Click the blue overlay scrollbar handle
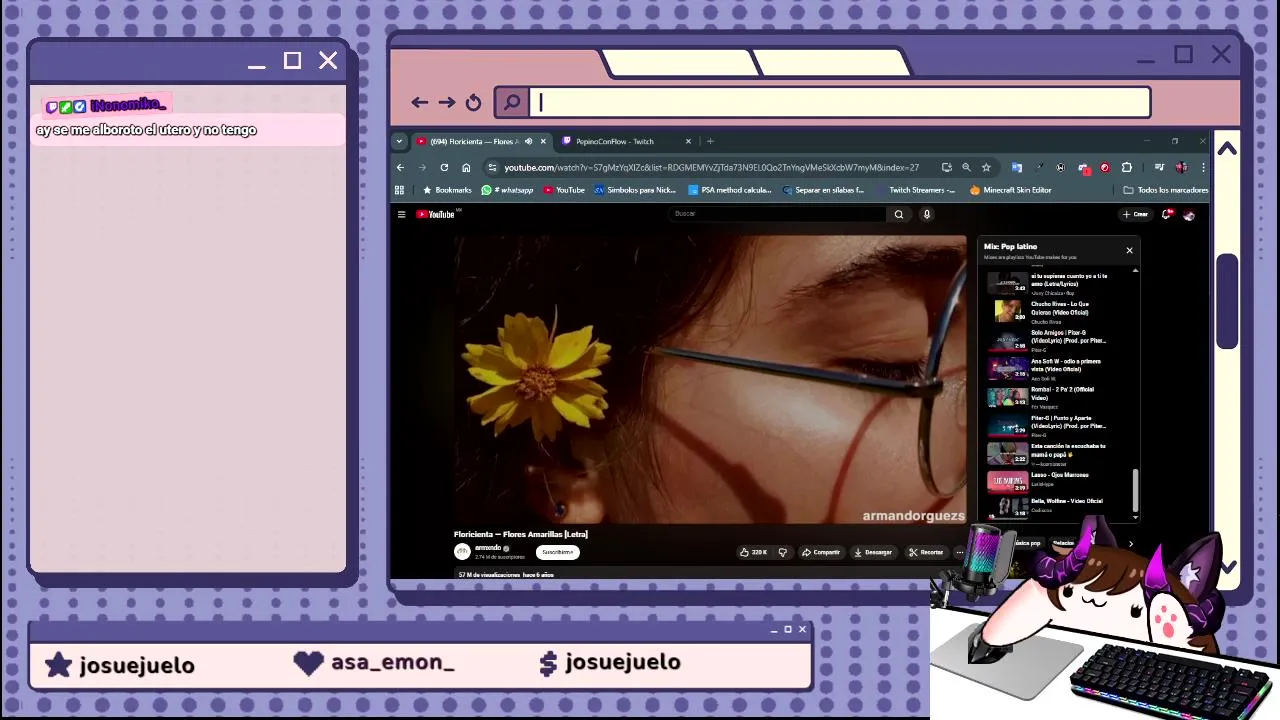This screenshot has width=1280, height=720. (1227, 301)
